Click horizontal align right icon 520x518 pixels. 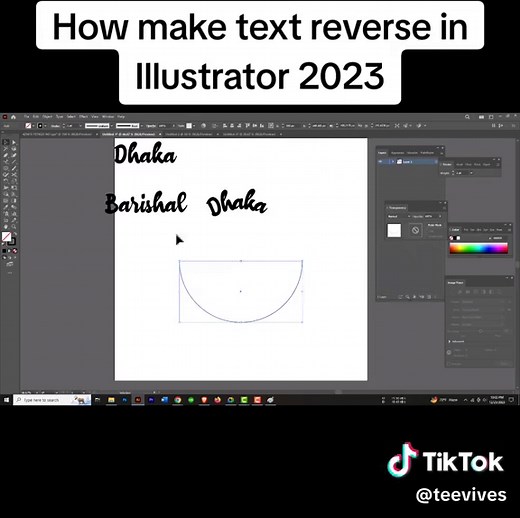[239, 126]
